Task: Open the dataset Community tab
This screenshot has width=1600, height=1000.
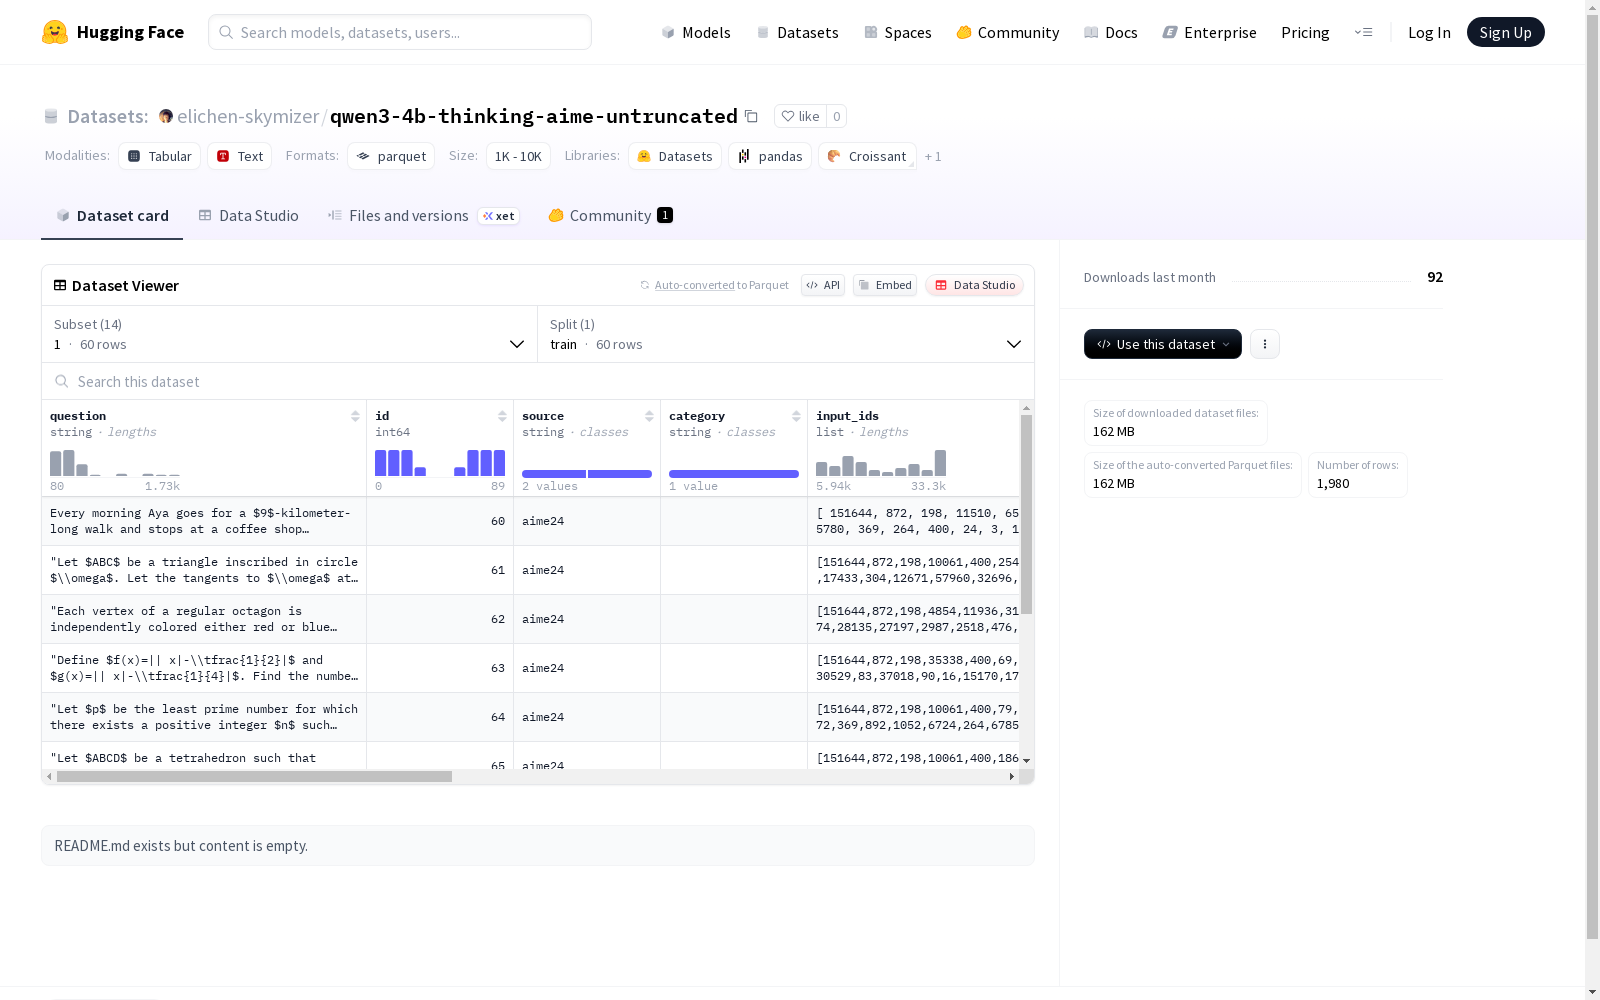Action: pos(610,216)
